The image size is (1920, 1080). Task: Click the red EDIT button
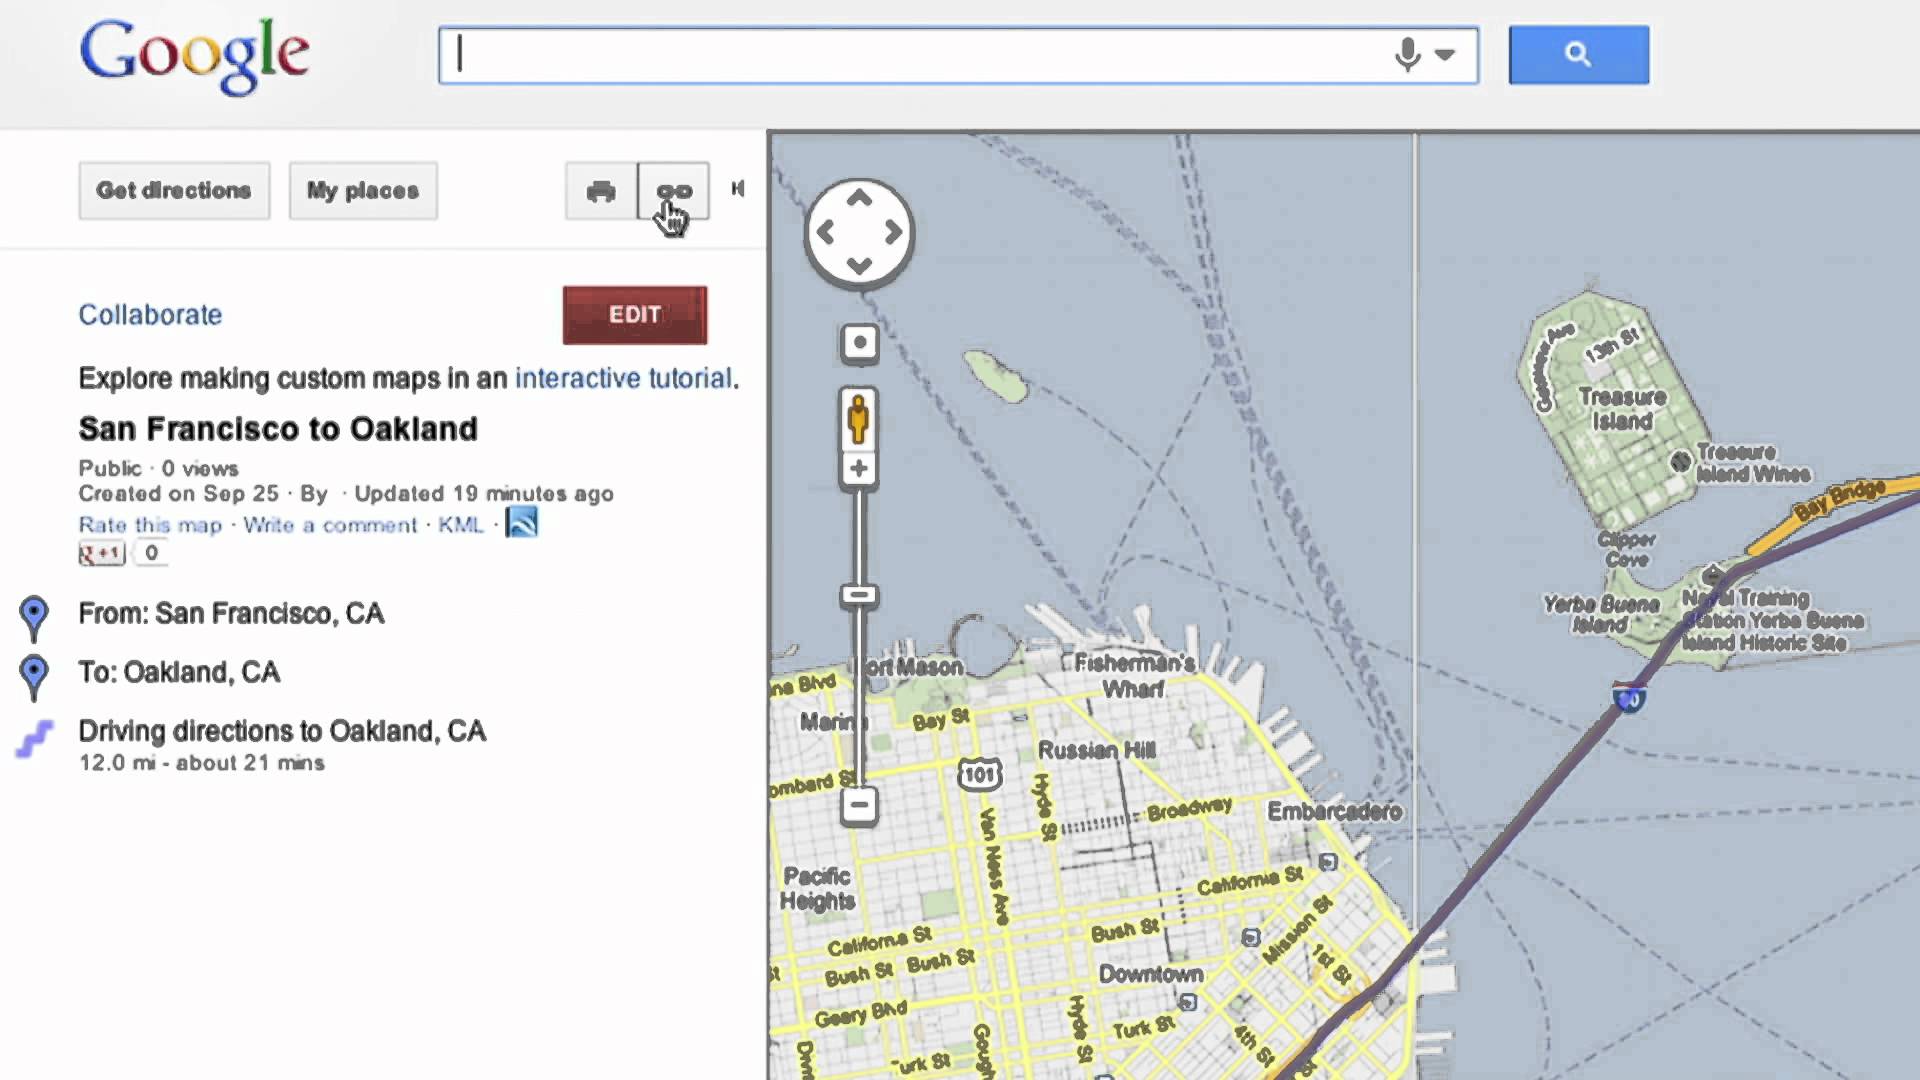coord(633,315)
